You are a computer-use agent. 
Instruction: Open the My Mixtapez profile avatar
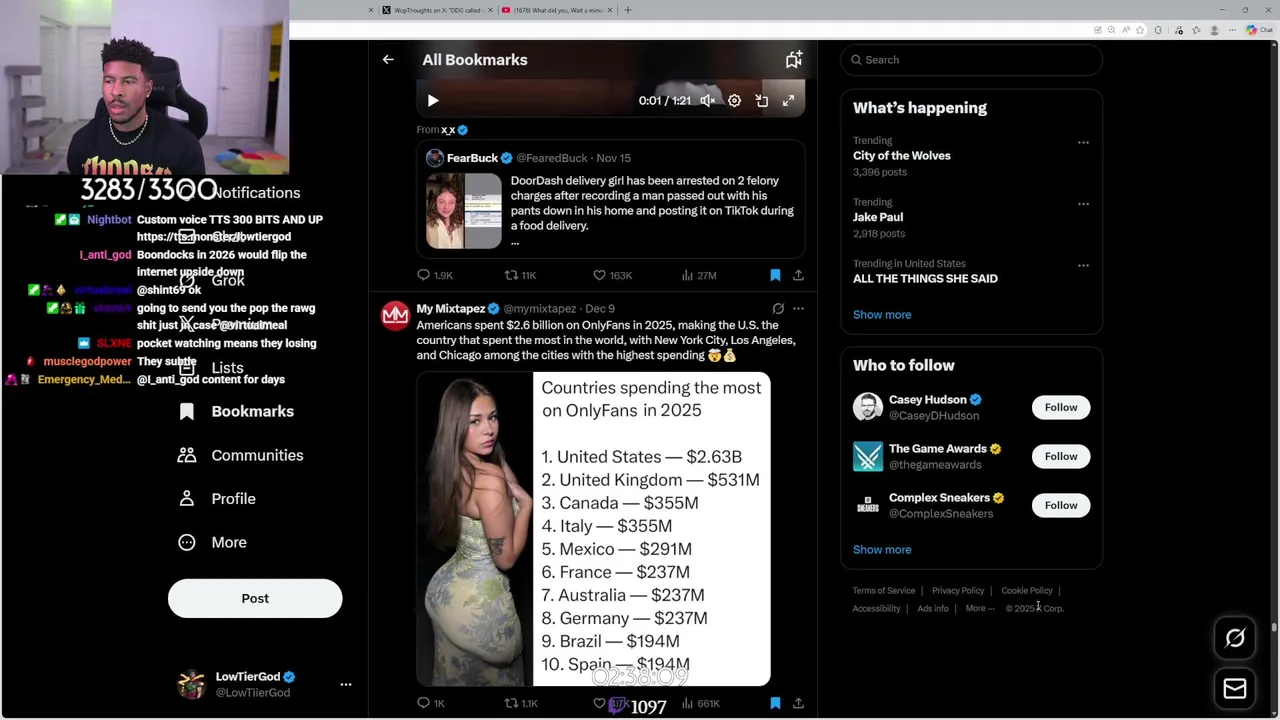pos(396,316)
